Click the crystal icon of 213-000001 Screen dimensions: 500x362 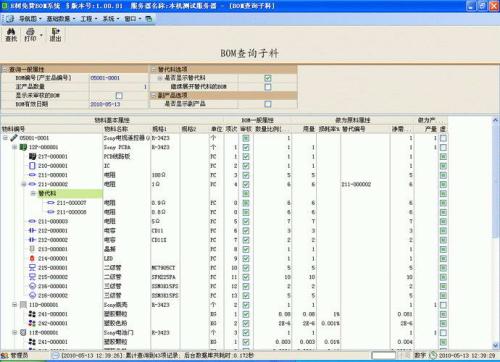[32, 249]
